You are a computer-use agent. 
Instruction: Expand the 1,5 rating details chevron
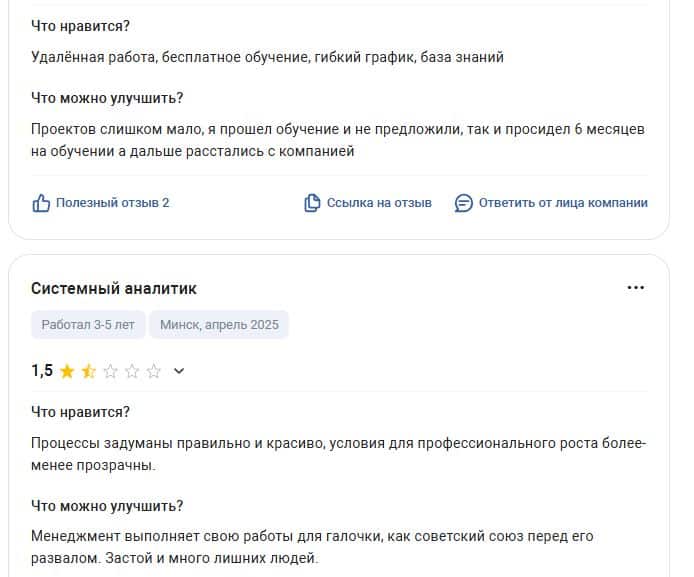pyautogui.click(x=179, y=371)
